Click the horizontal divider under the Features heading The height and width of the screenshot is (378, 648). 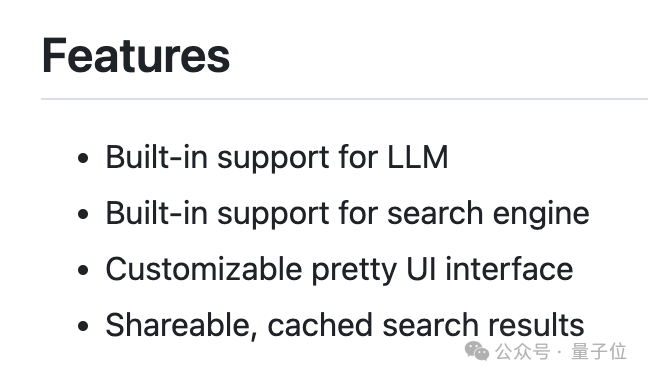click(344, 99)
